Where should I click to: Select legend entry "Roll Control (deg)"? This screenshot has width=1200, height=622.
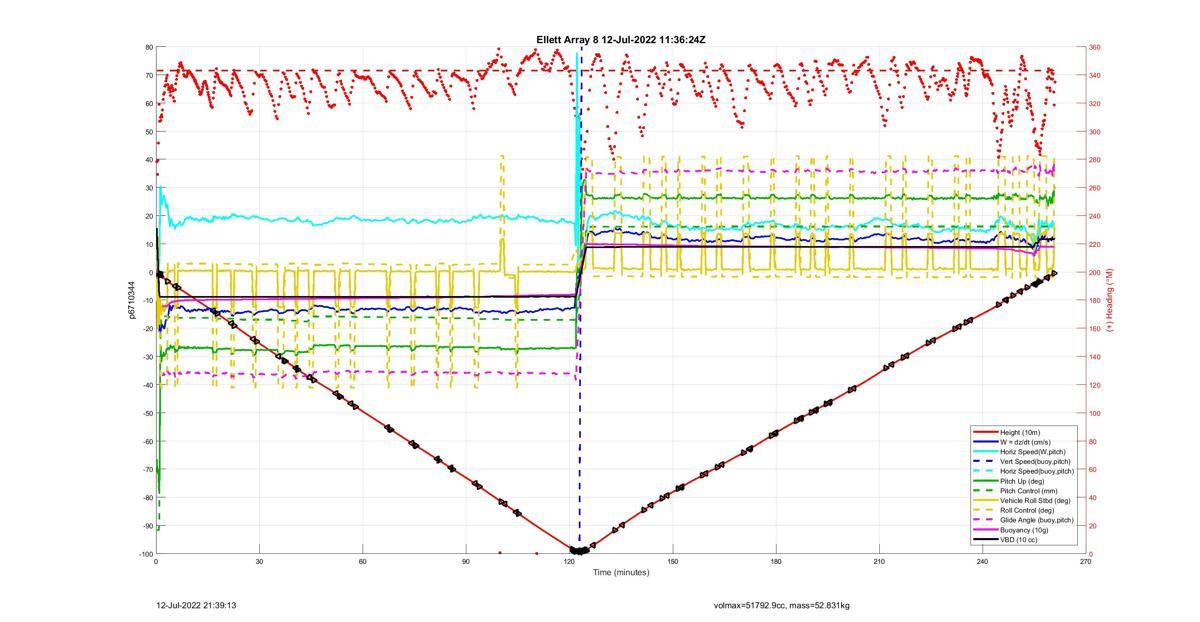[x=1027, y=510]
